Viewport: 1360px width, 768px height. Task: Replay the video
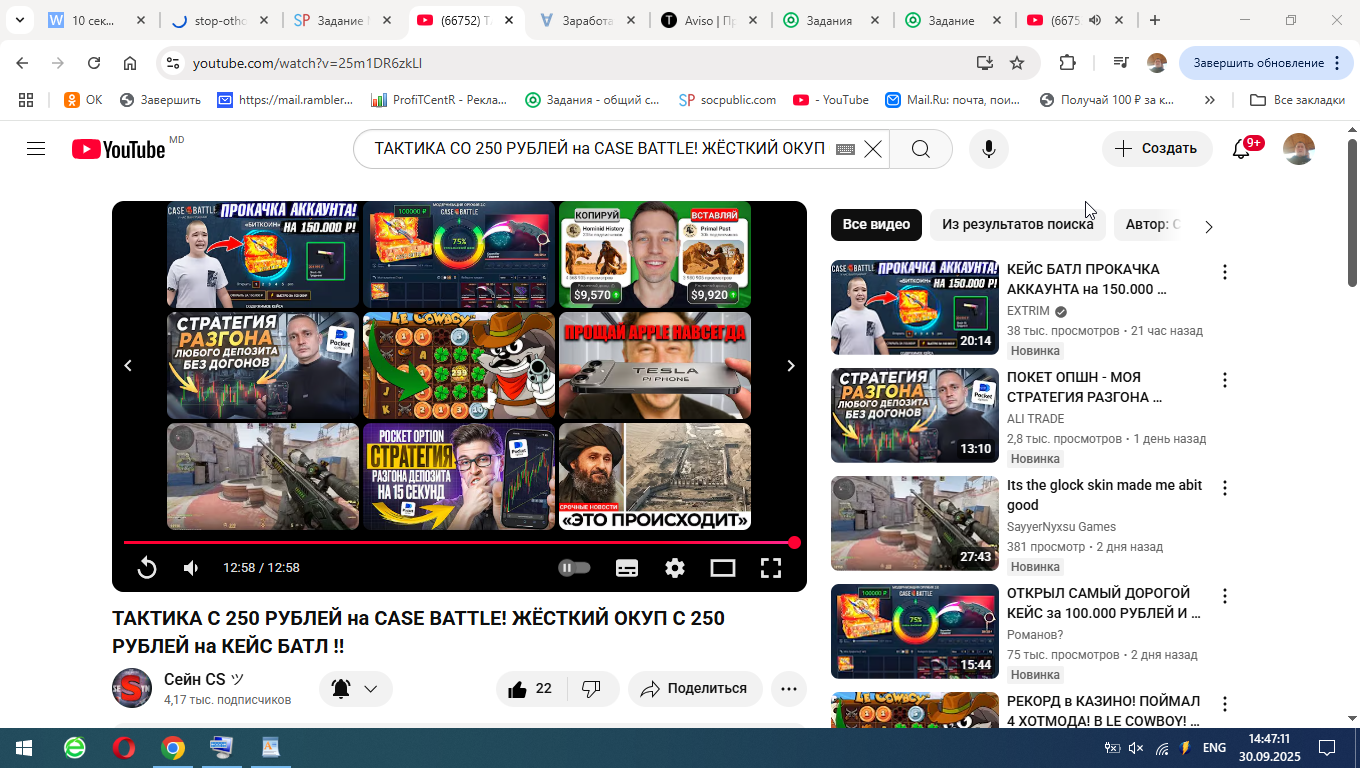pos(147,568)
